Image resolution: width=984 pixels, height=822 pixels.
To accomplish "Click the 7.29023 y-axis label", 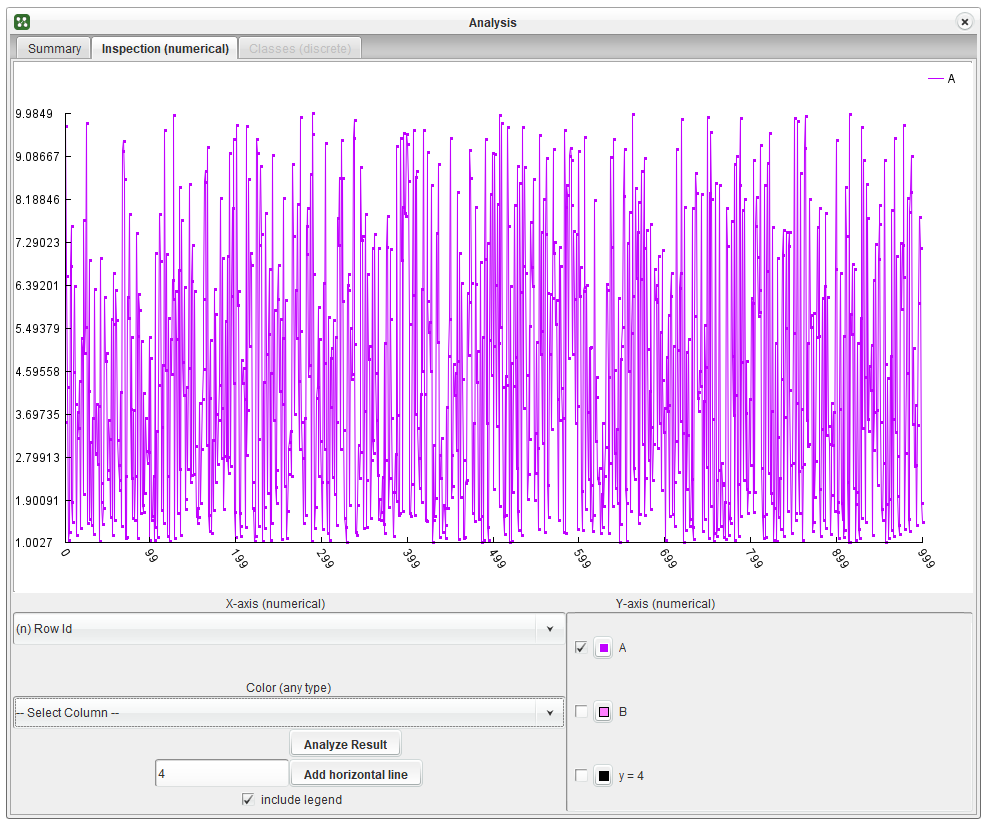I will 38,243.
